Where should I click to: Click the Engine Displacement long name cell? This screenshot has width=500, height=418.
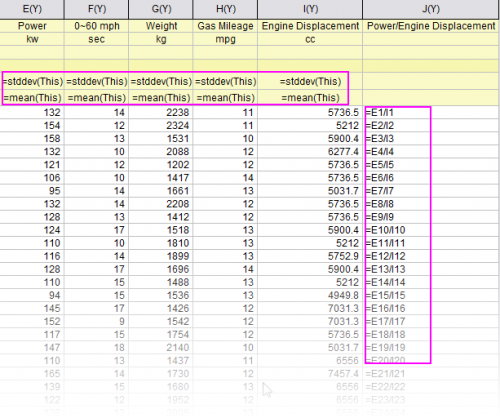[x=310, y=26]
